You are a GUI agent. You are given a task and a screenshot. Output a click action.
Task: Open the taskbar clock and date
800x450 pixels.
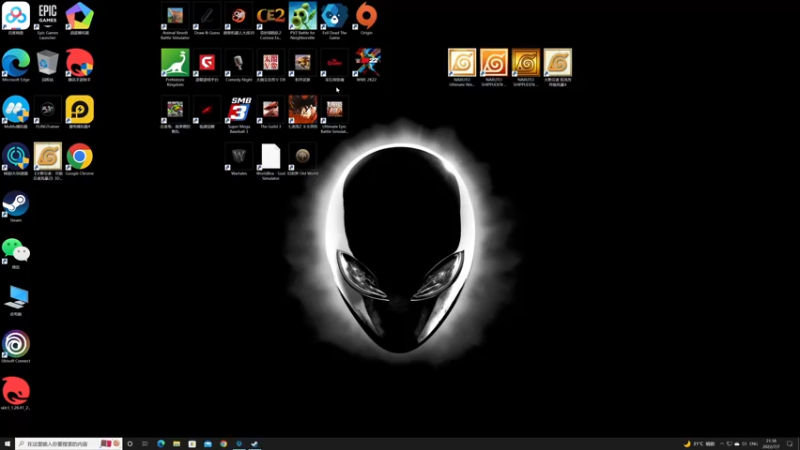[771, 444]
